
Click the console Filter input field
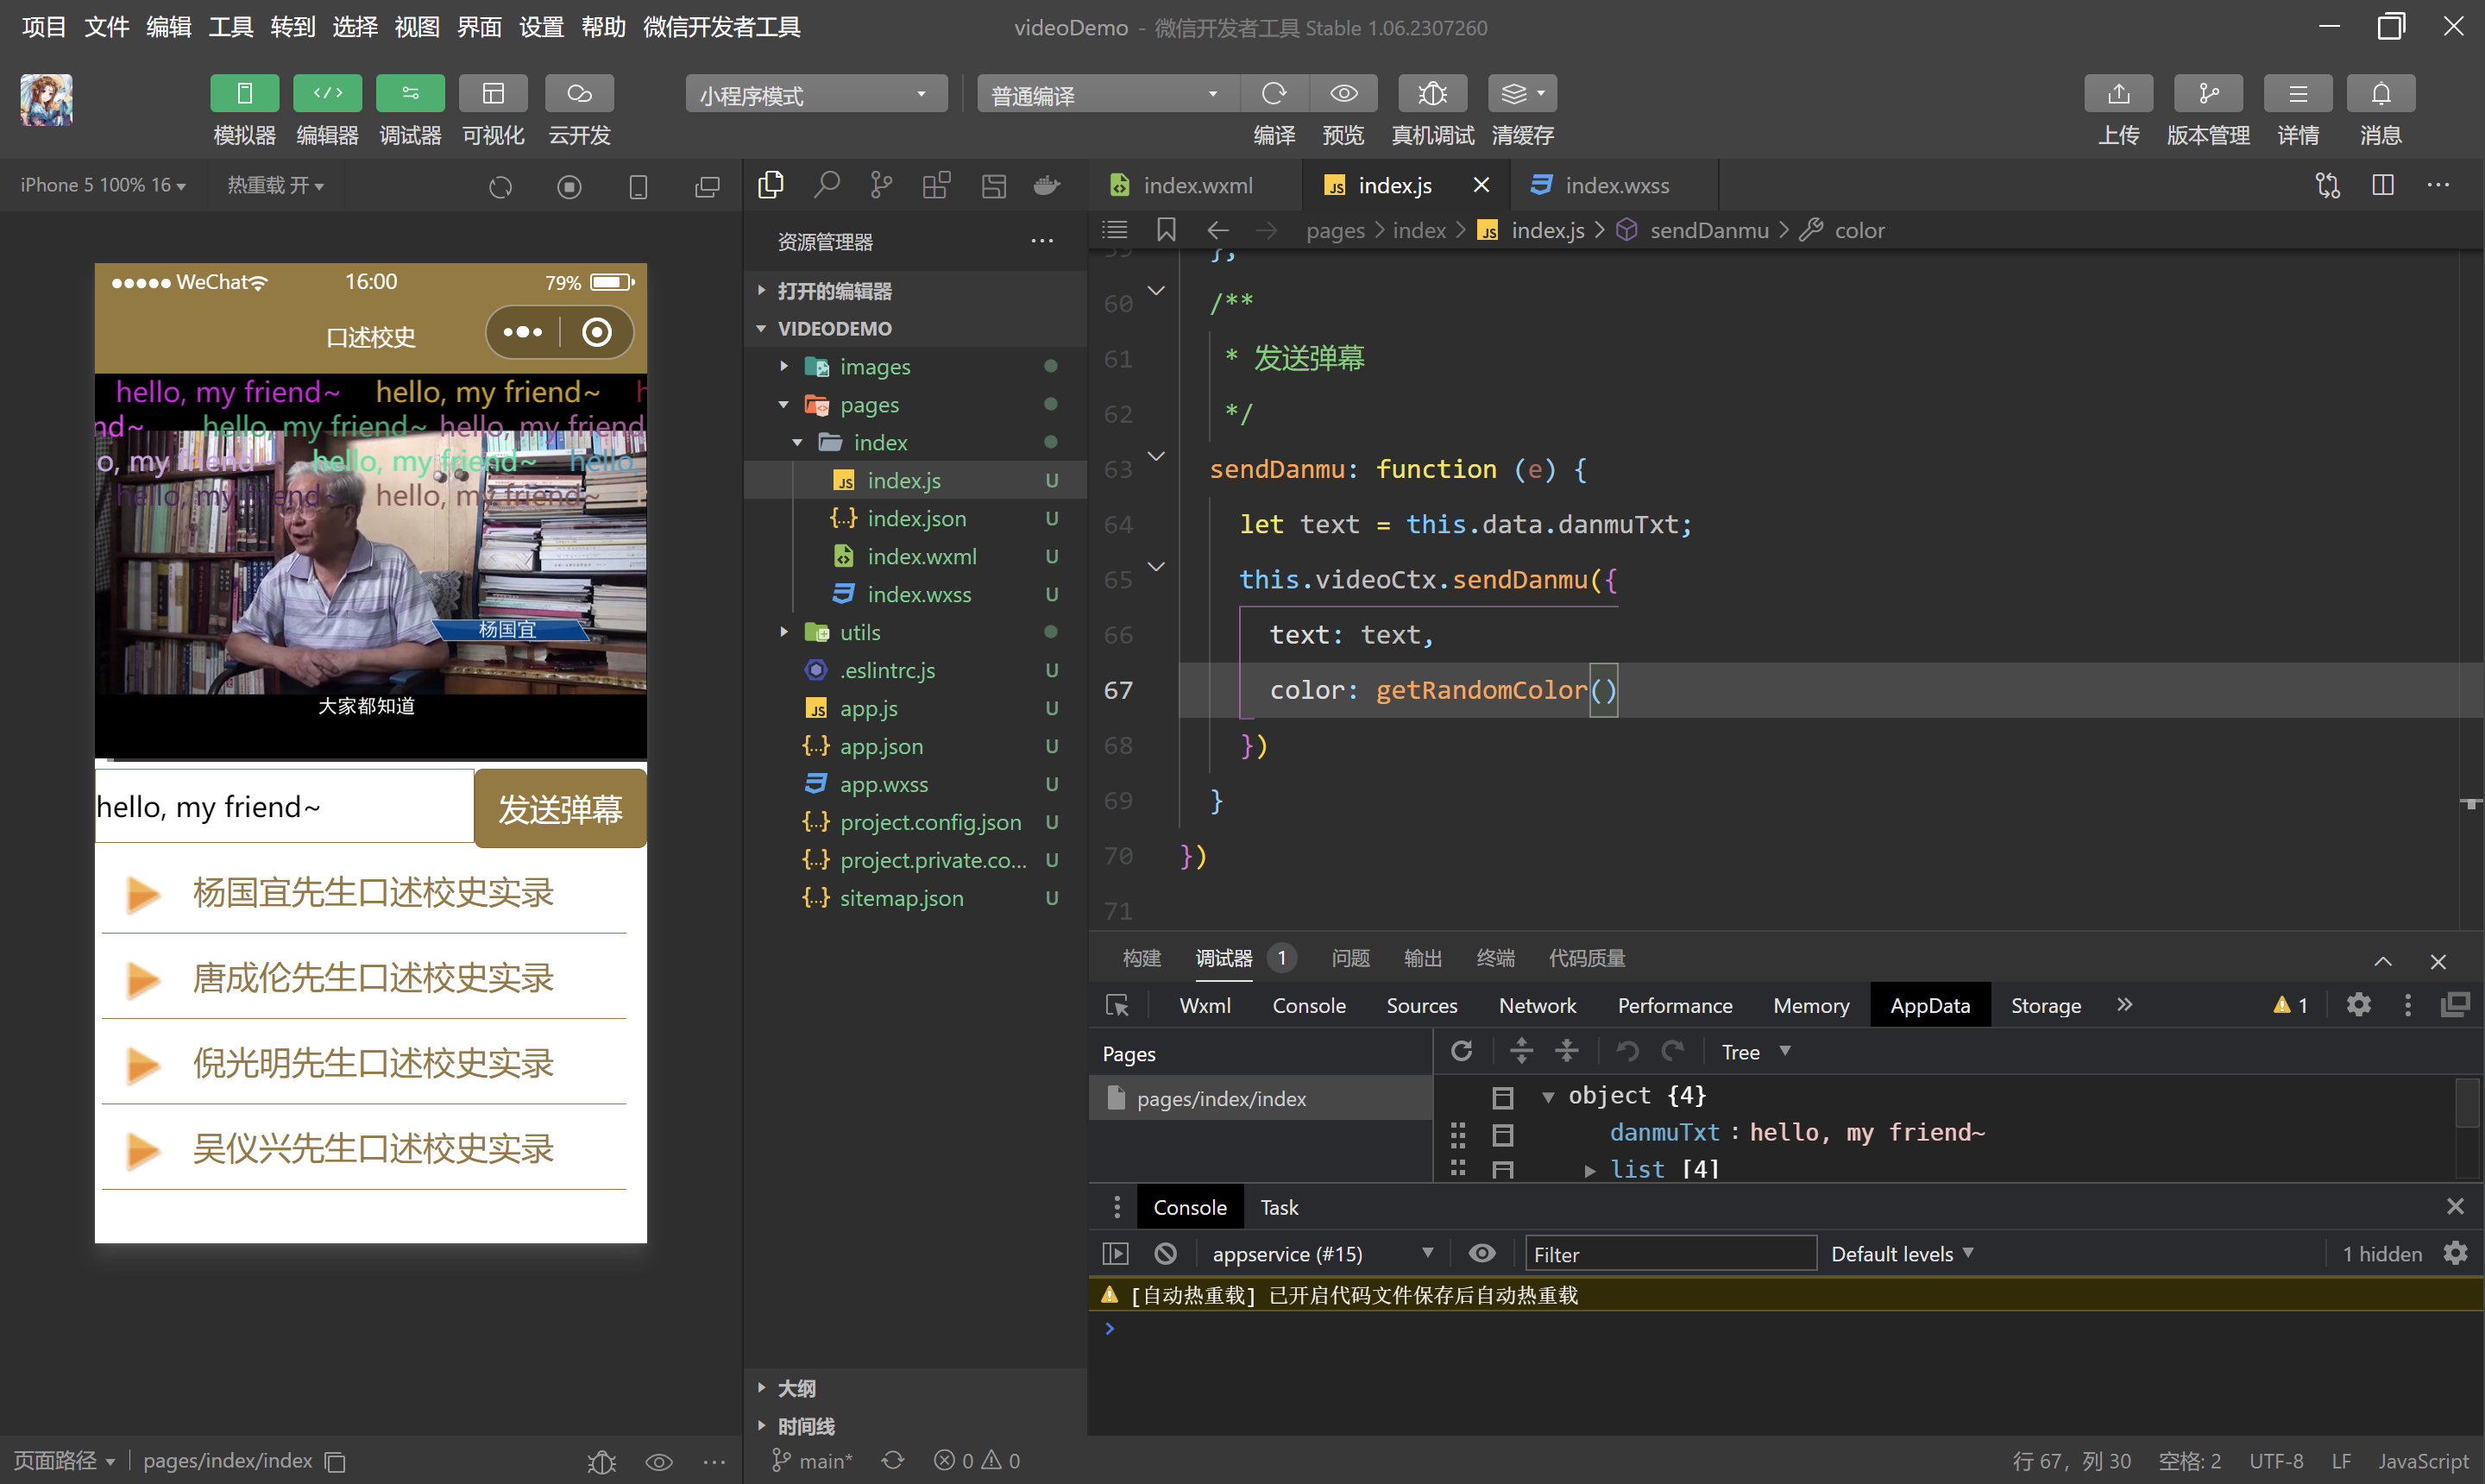coord(1668,1254)
